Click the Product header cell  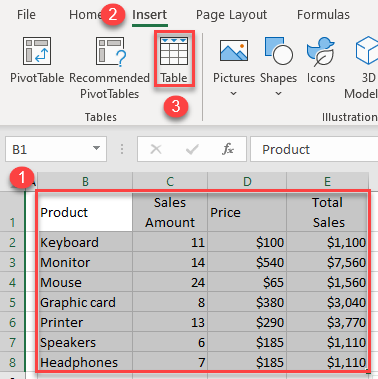(85, 212)
